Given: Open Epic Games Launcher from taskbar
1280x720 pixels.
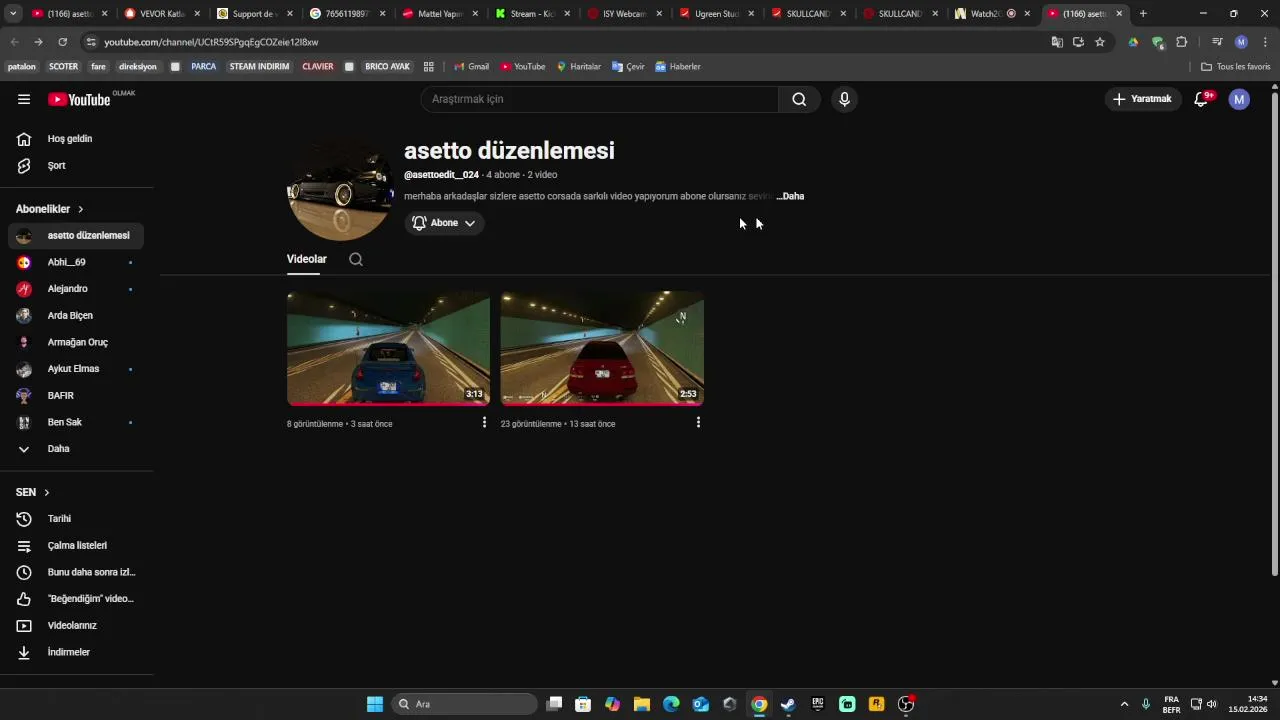Looking at the screenshot, I should click(817, 704).
